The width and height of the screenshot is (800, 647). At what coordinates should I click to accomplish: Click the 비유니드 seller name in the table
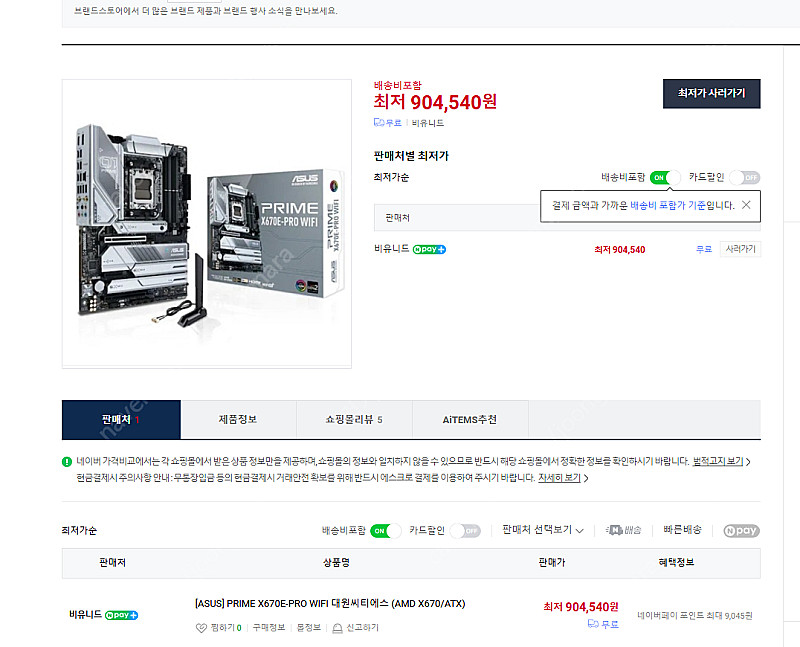[x=85, y=614]
